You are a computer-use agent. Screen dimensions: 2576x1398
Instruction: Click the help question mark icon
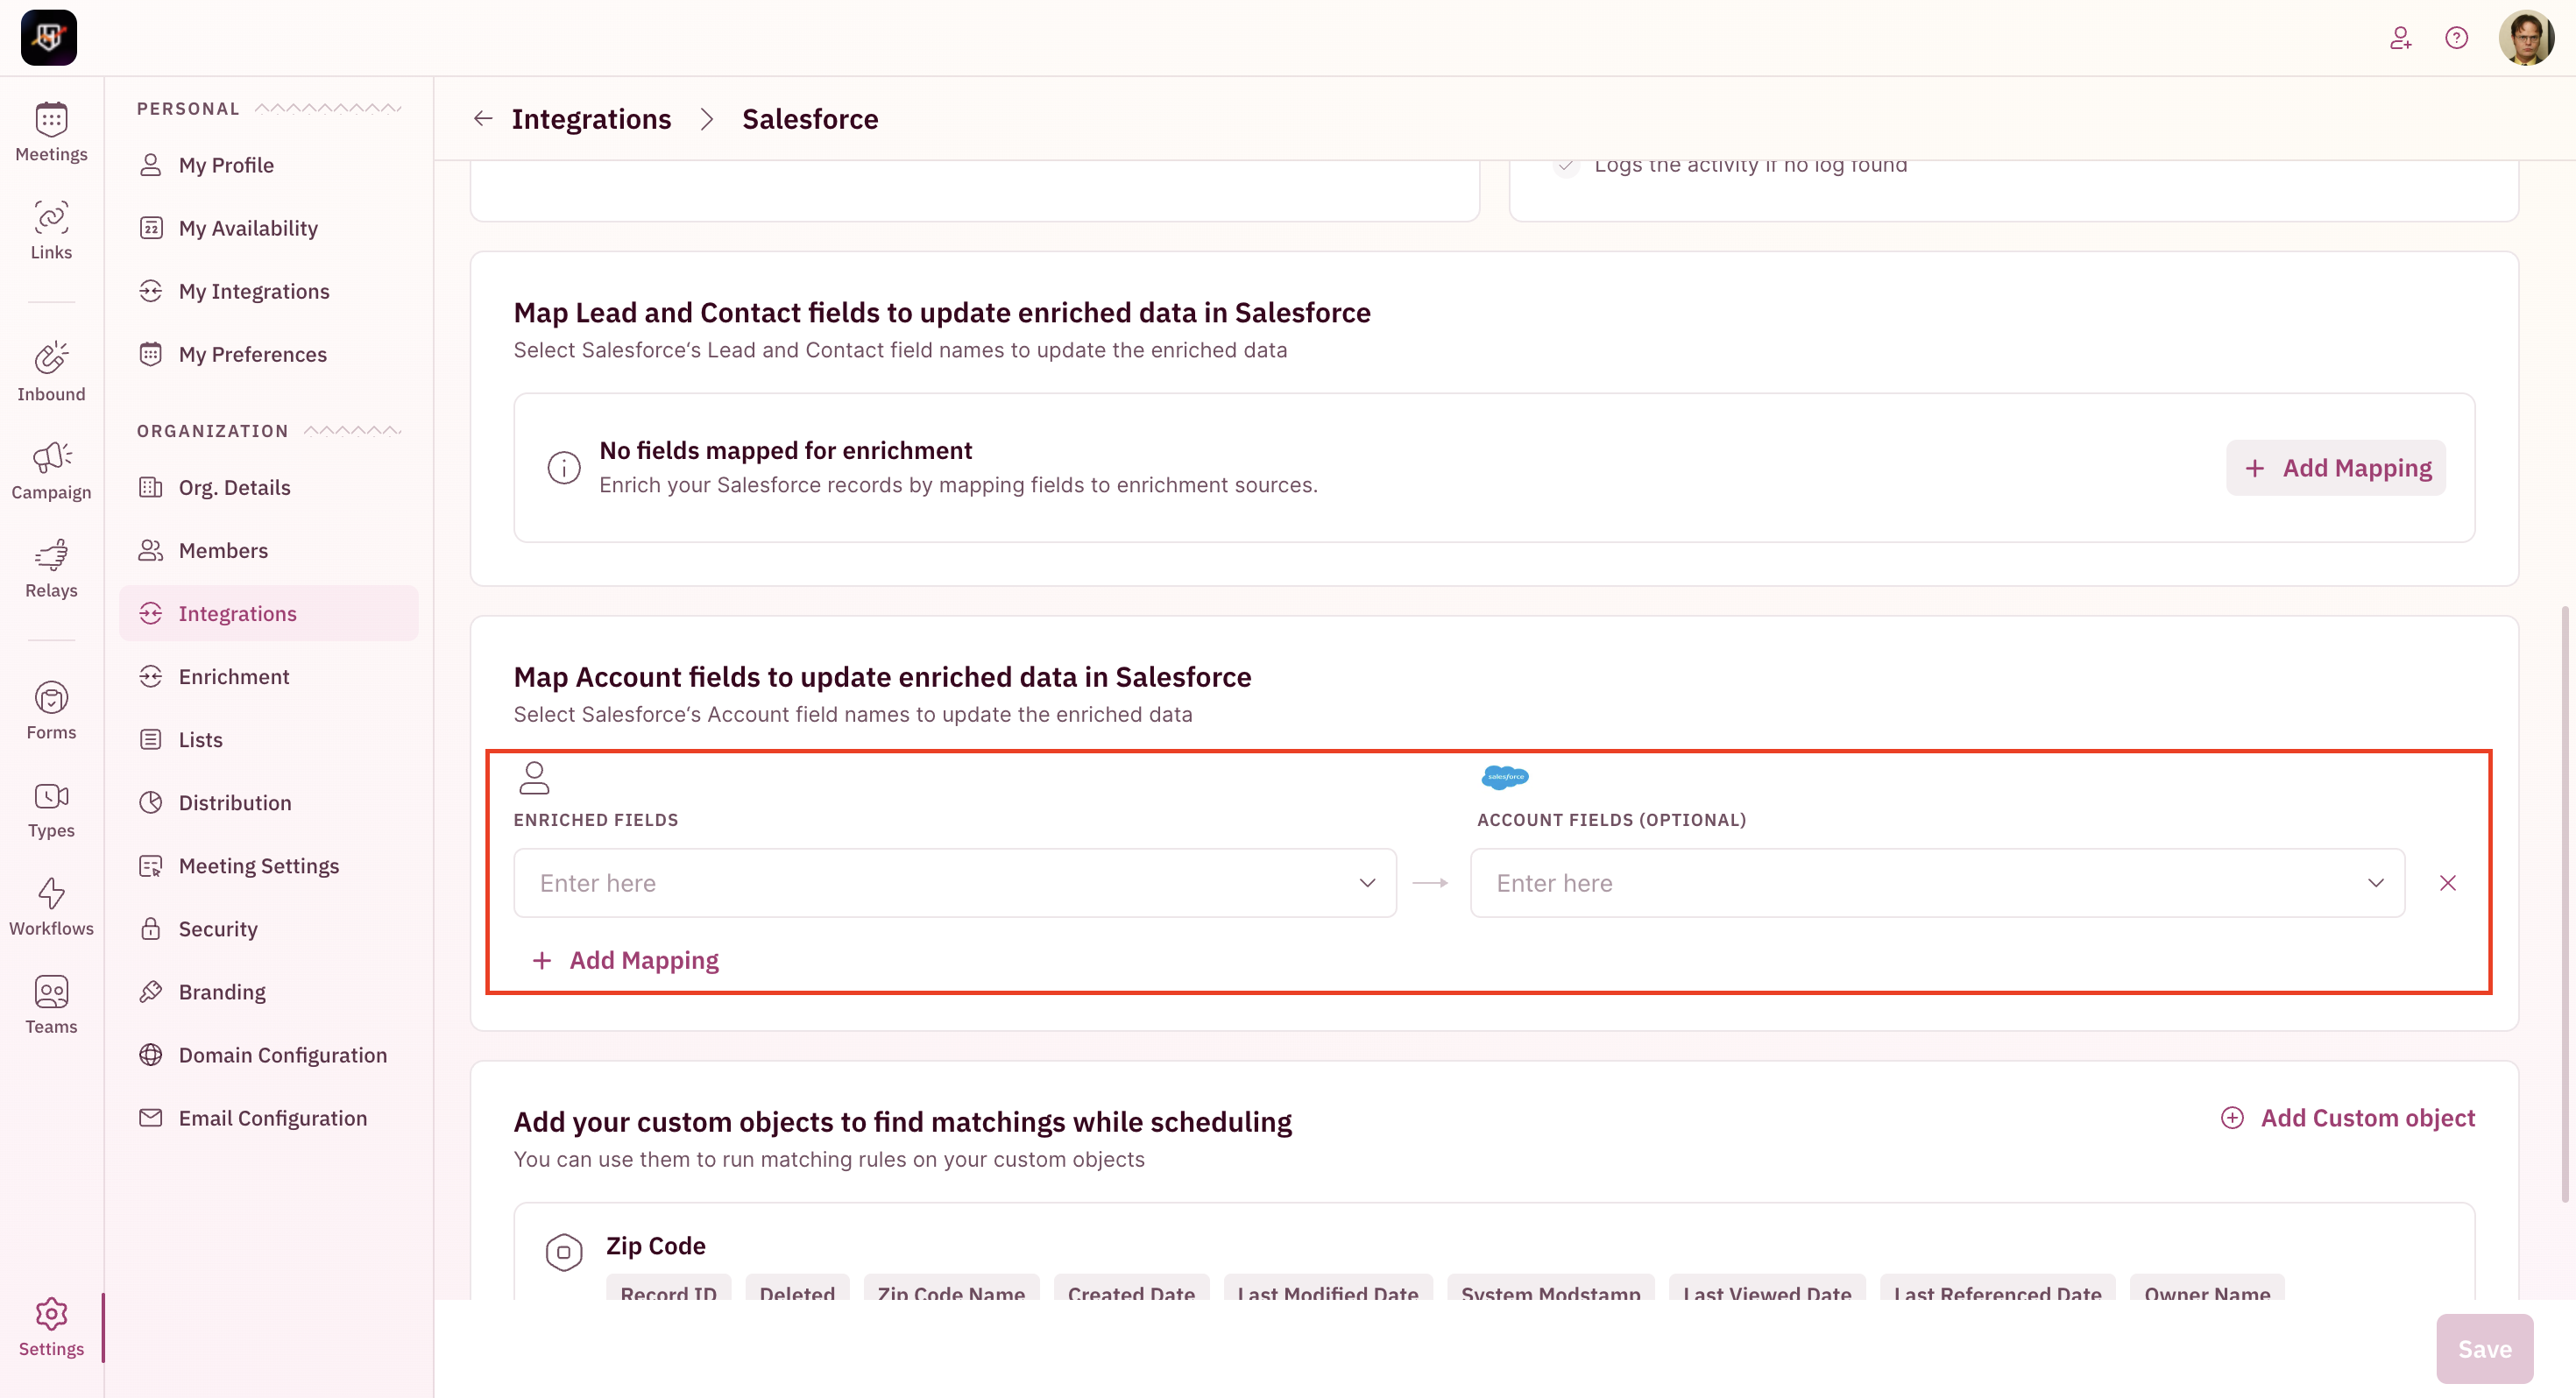tap(2456, 38)
